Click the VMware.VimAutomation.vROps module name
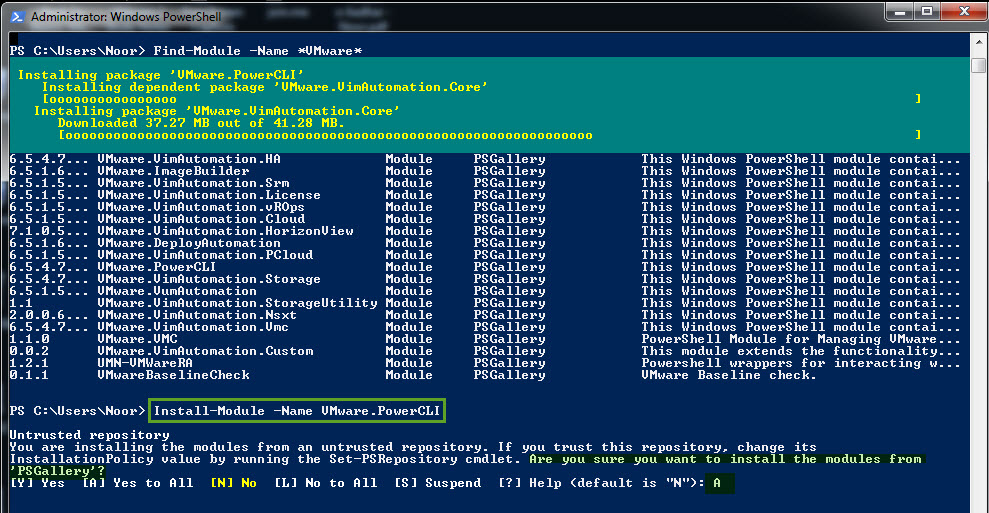Image resolution: width=989 pixels, height=513 pixels. click(x=201, y=207)
